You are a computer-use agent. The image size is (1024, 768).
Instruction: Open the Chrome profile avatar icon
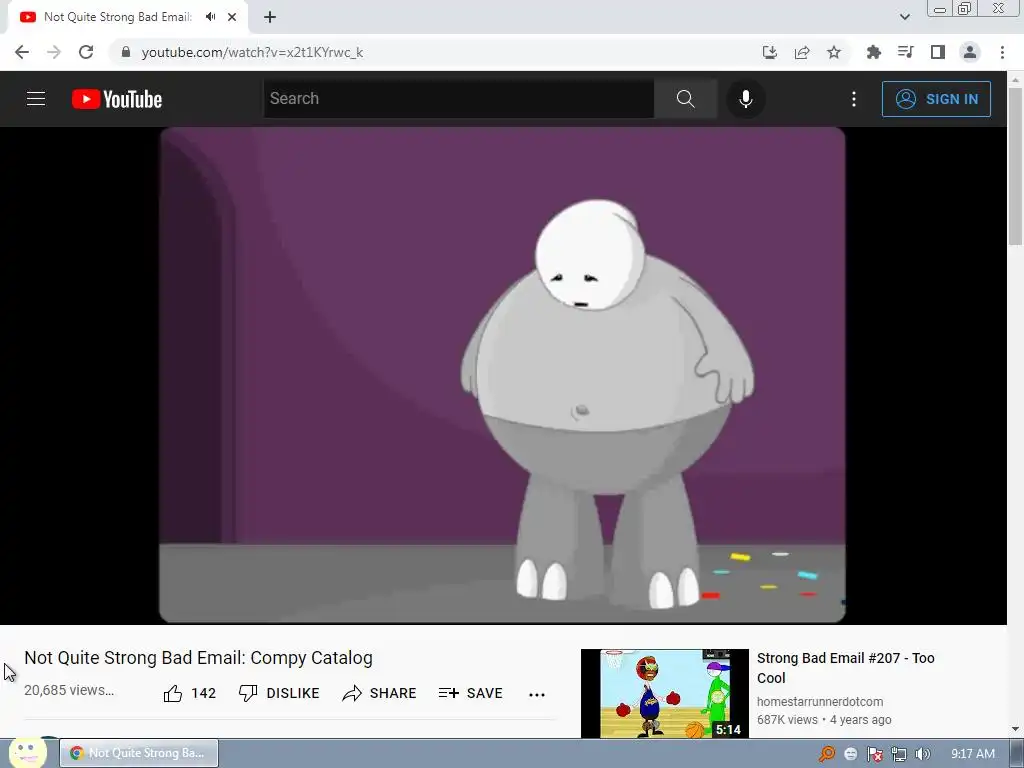tap(970, 52)
